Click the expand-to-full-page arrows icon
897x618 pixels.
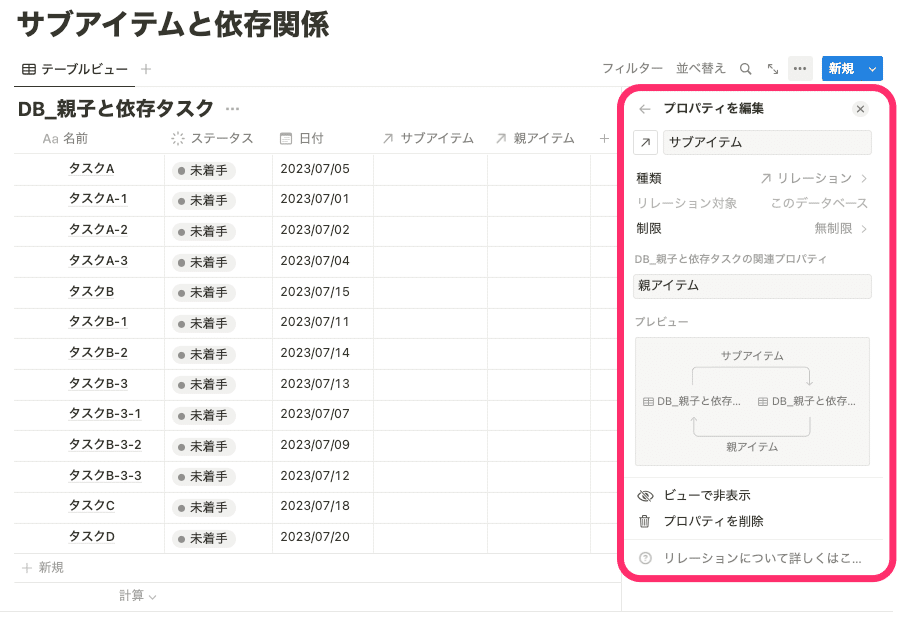[771, 68]
